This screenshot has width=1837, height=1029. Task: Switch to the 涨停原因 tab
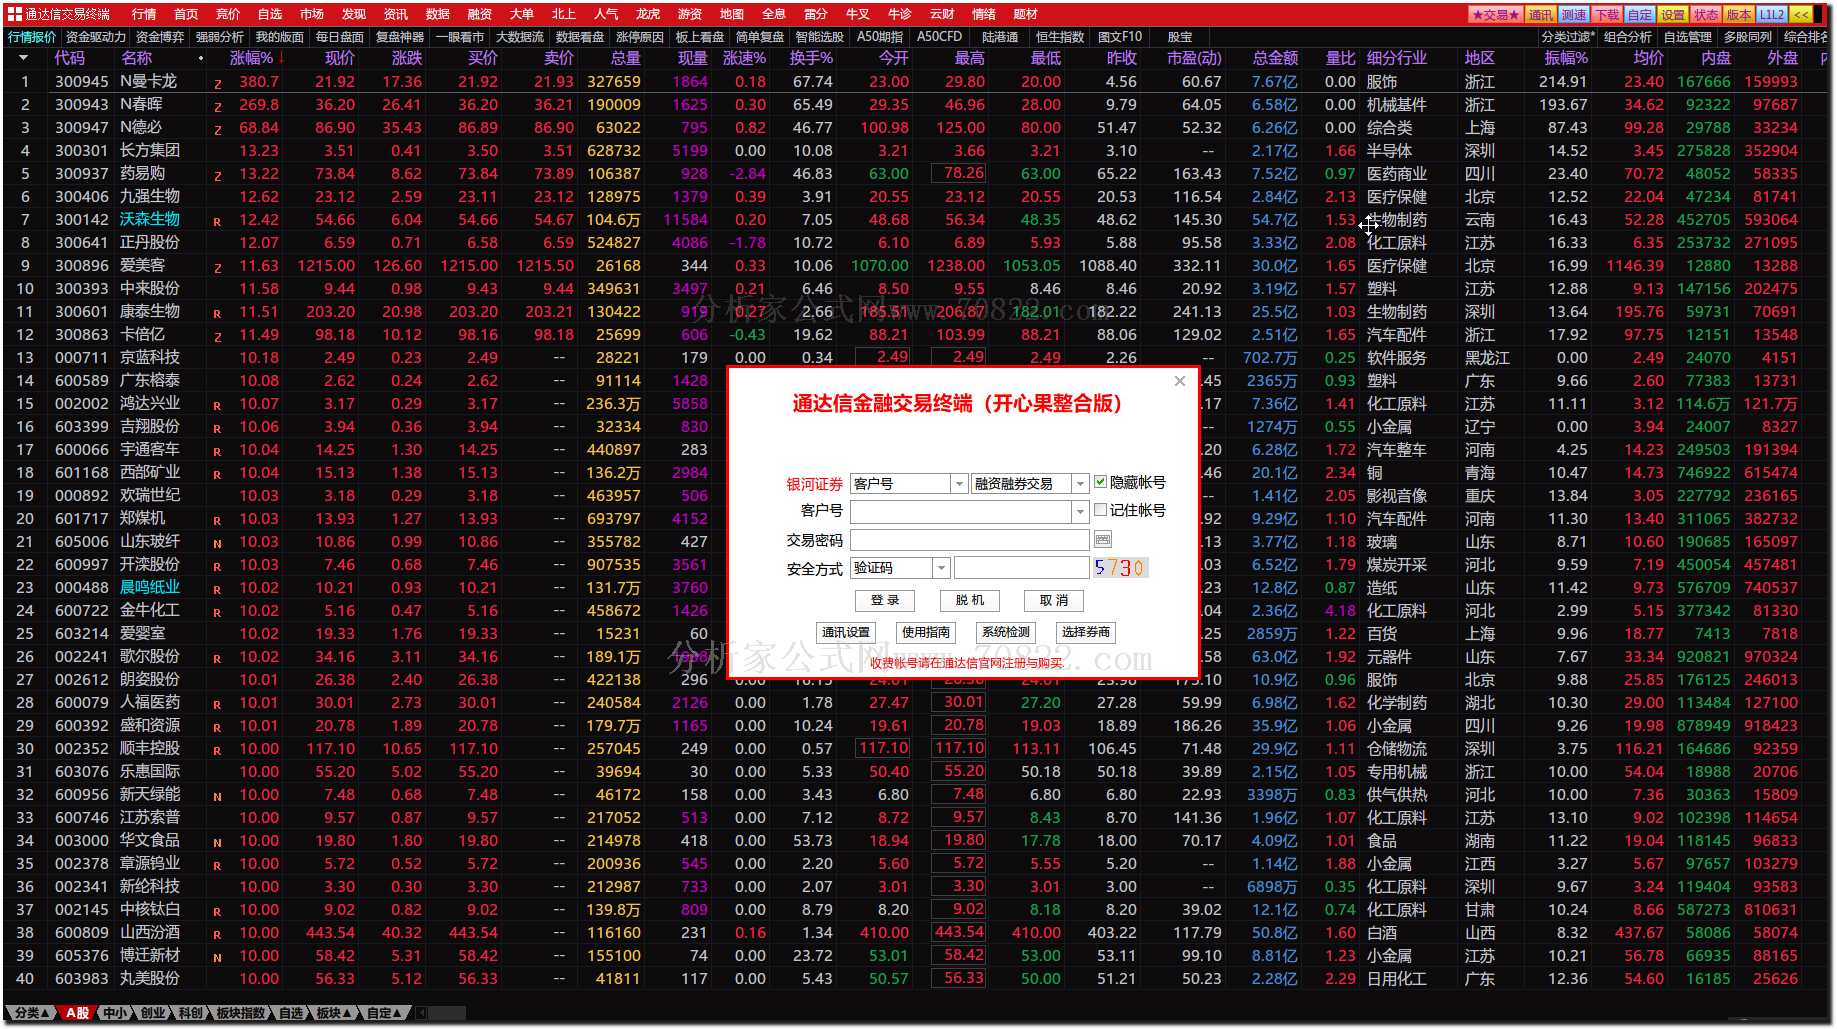pos(640,37)
